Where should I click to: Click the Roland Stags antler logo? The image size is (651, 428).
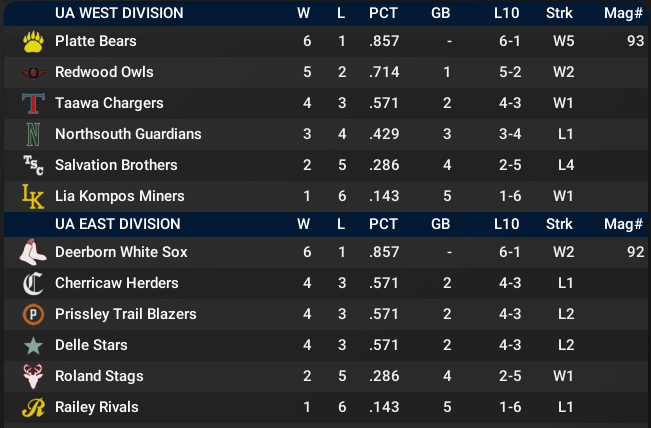coord(33,377)
